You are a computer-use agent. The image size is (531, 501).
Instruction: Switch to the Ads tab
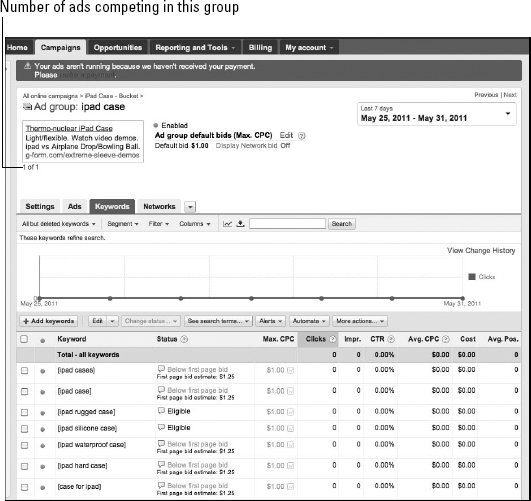(74, 207)
